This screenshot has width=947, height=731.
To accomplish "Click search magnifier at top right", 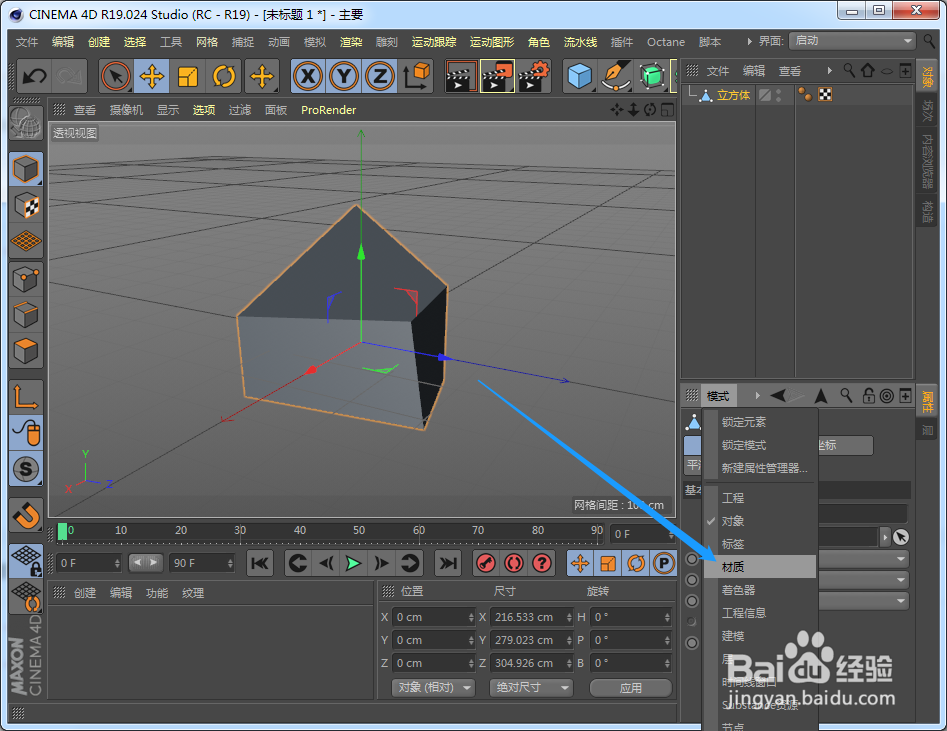I will pos(929,40).
